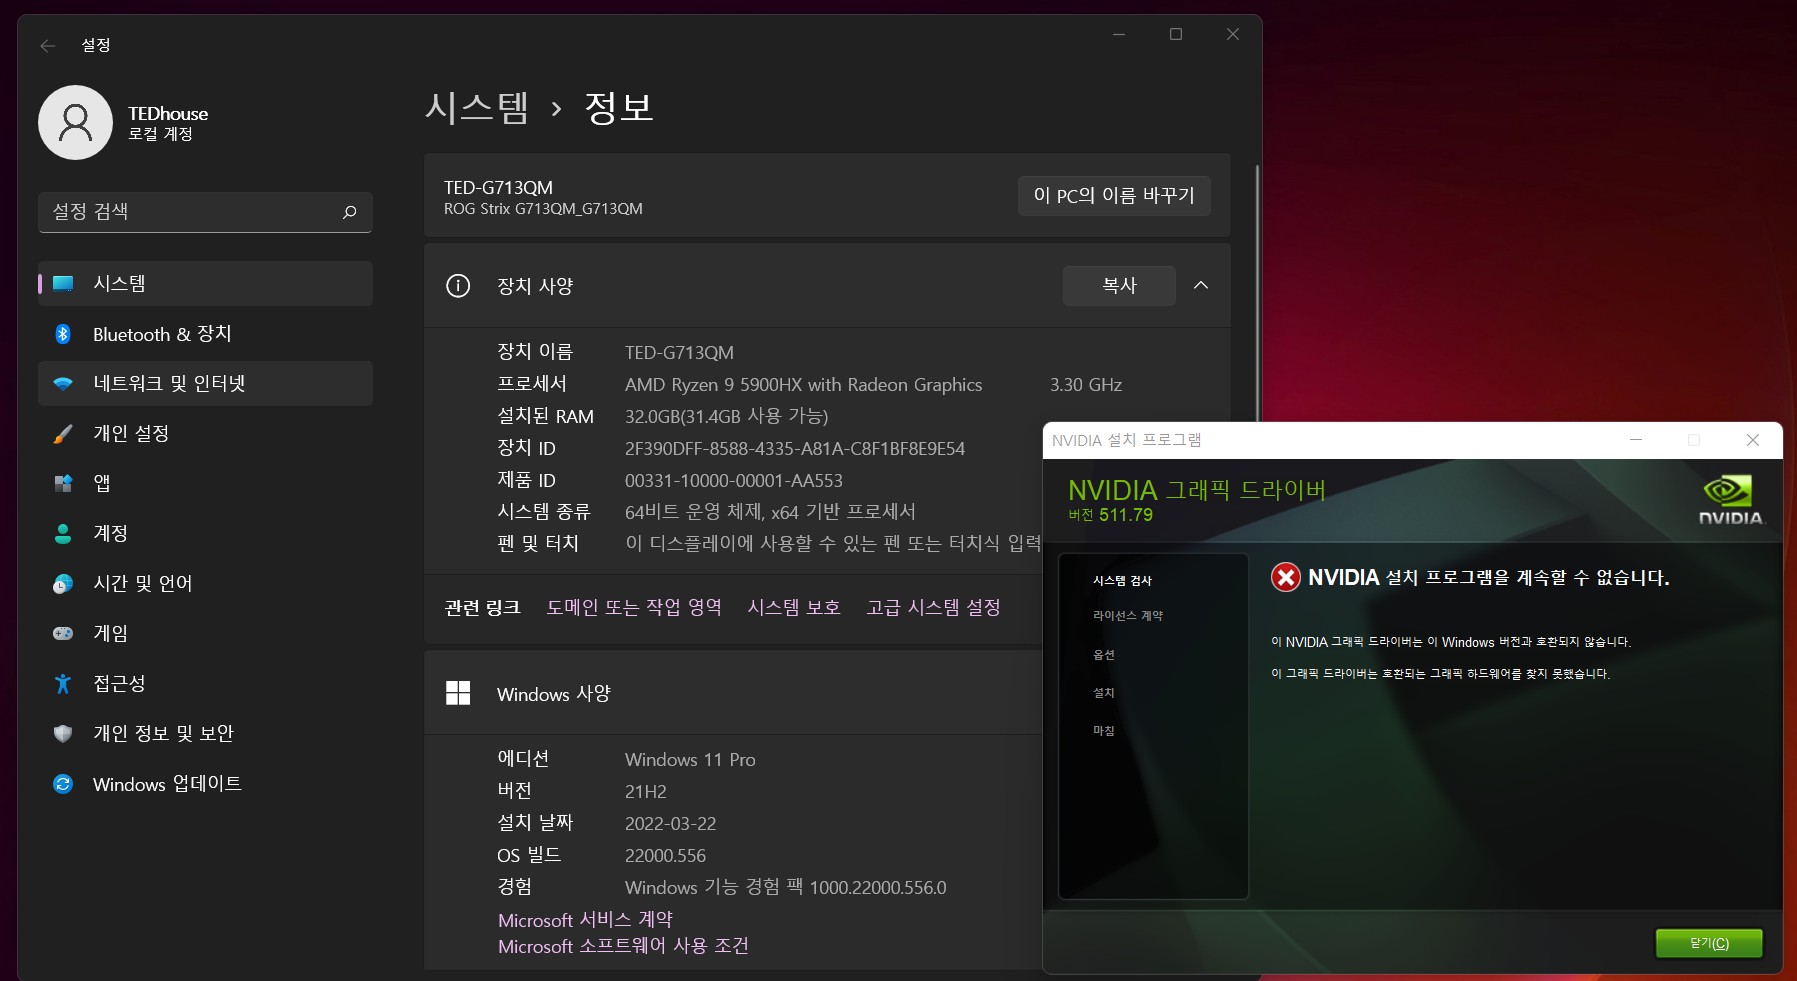Click 닫기(C) button in NVIDIA installer
Image resolution: width=1797 pixels, height=981 pixels.
1709,943
